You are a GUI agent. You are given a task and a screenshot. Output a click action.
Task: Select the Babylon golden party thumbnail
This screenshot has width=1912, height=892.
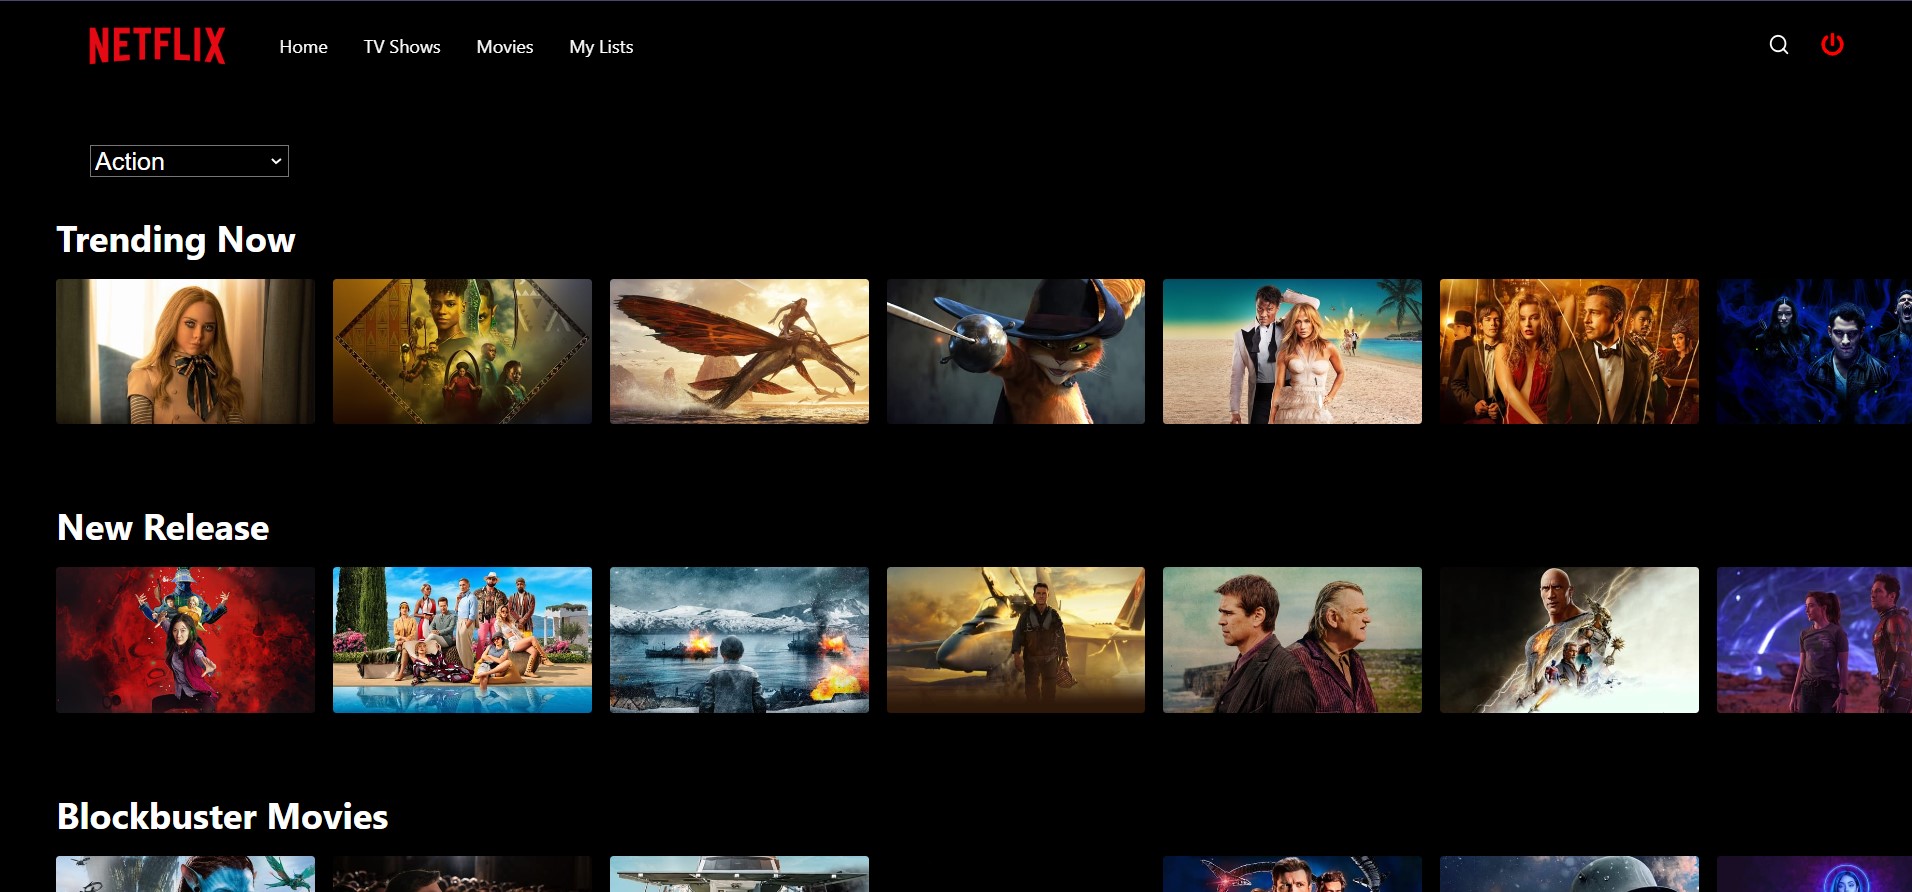[x=1569, y=351]
